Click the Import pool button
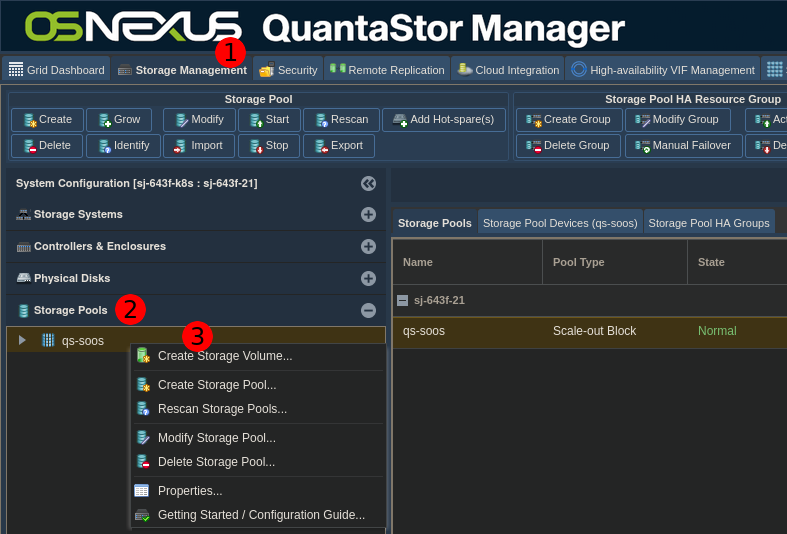 [198, 146]
